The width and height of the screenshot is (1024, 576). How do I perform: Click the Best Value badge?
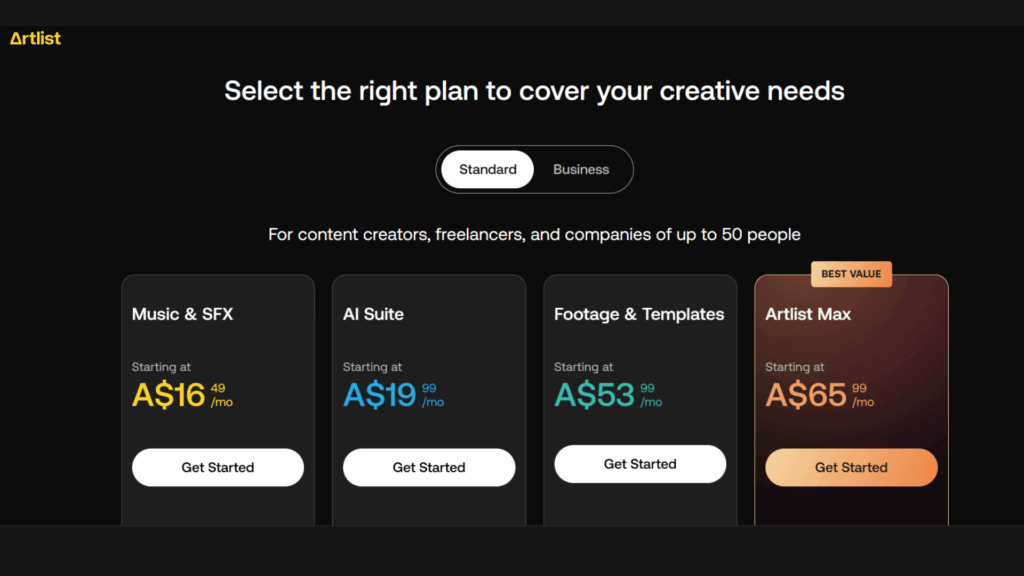point(851,274)
